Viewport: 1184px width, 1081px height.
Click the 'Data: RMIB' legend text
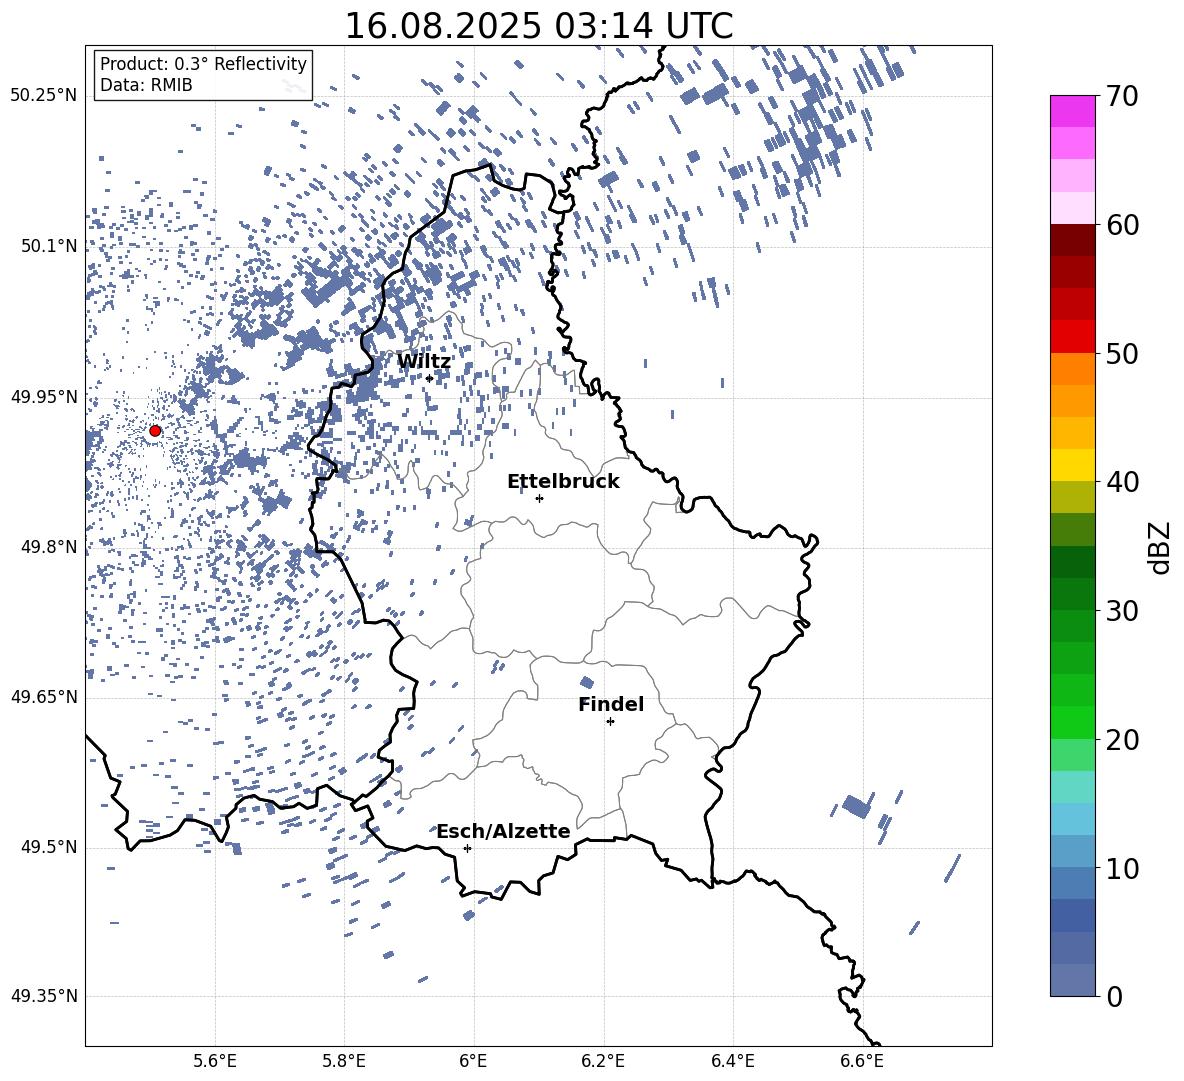point(146,85)
